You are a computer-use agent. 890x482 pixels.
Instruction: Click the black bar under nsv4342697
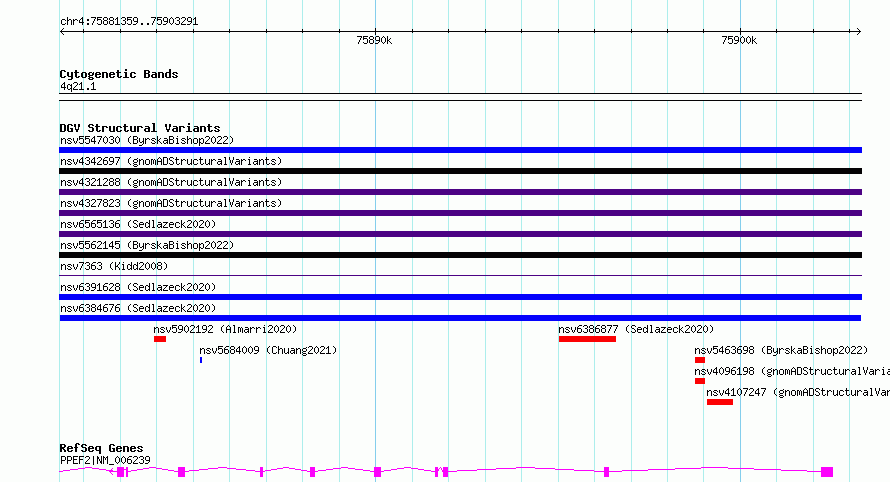[460, 171]
